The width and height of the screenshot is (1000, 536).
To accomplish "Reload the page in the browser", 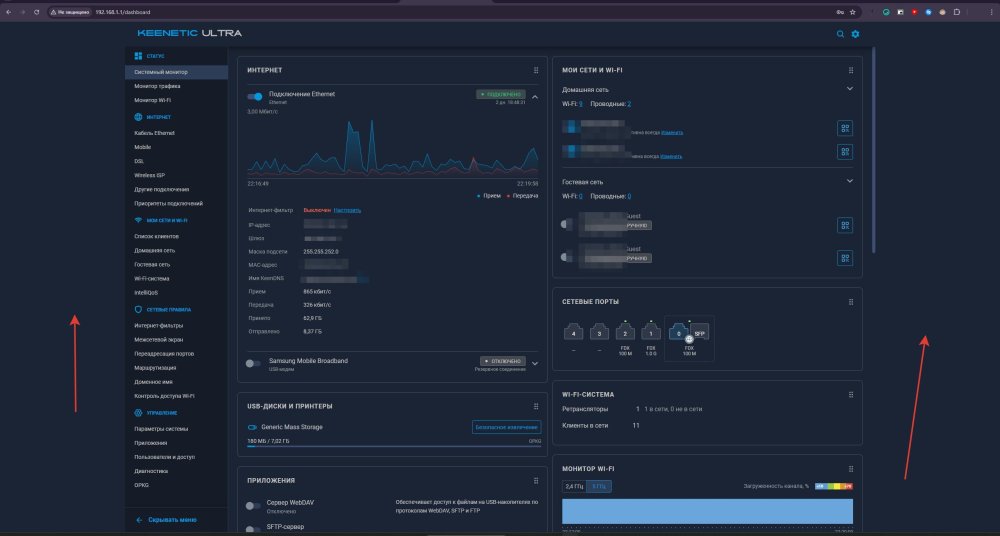I will pyautogui.click(x=36, y=12).
